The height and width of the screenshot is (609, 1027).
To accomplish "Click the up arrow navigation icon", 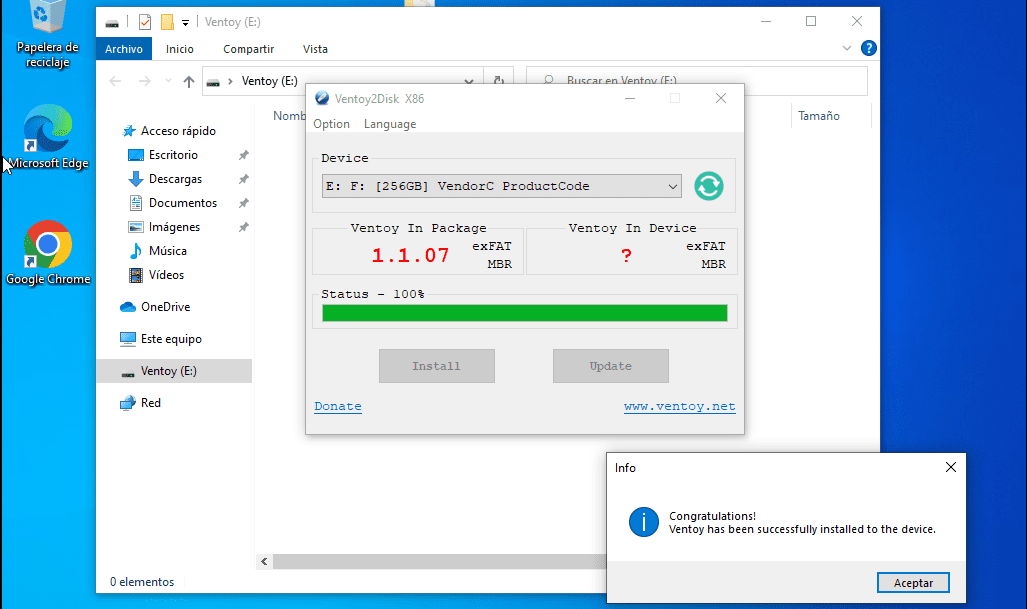I will (x=189, y=82).
